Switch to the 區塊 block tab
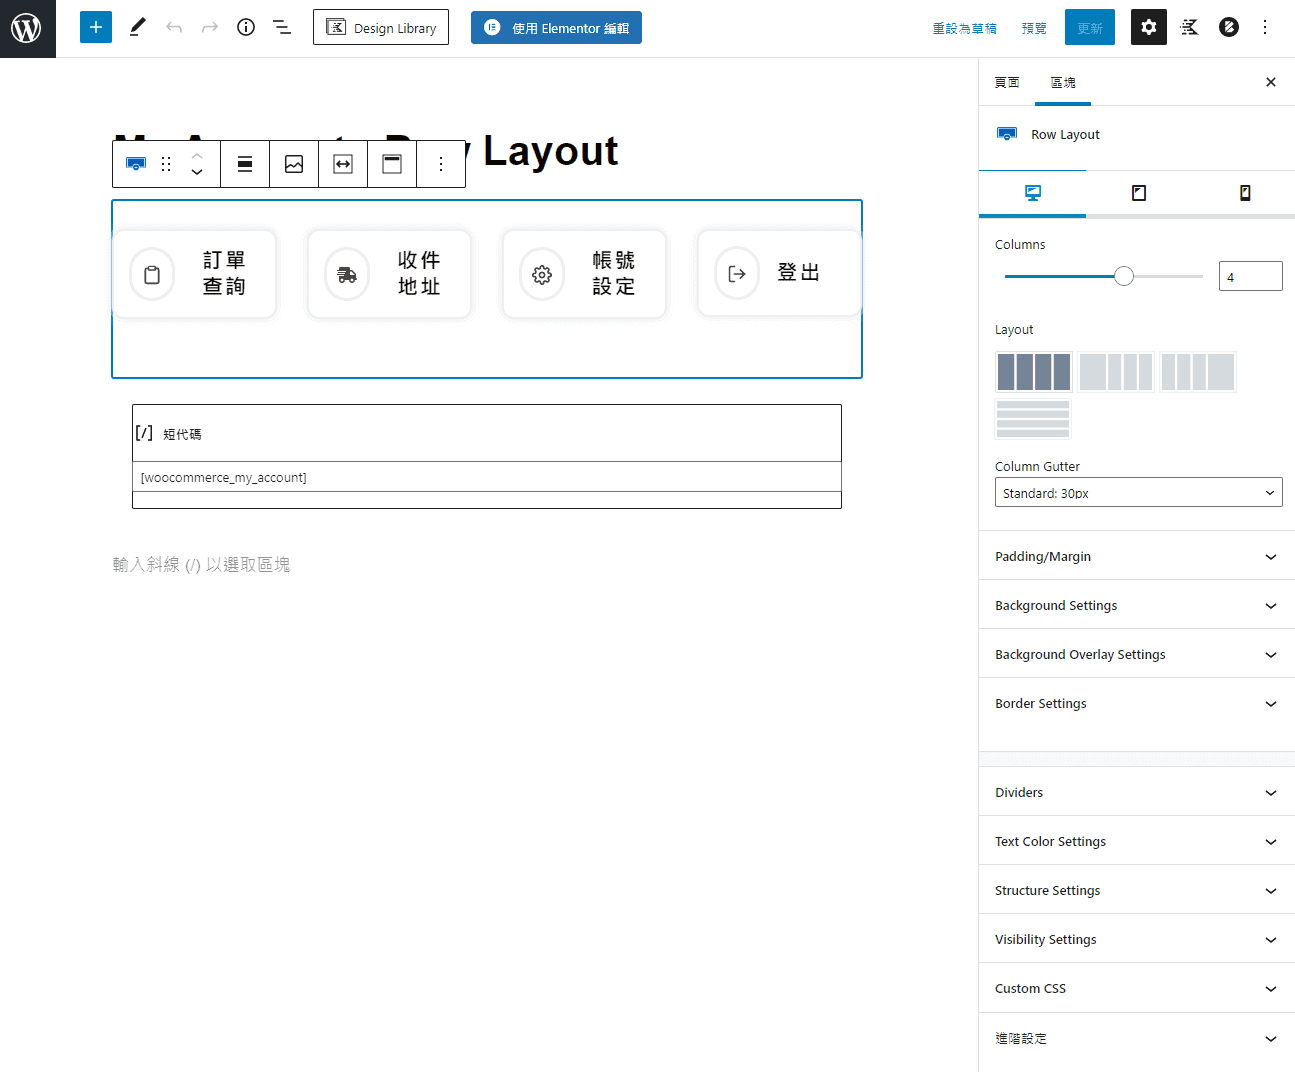 point(1063,82)
